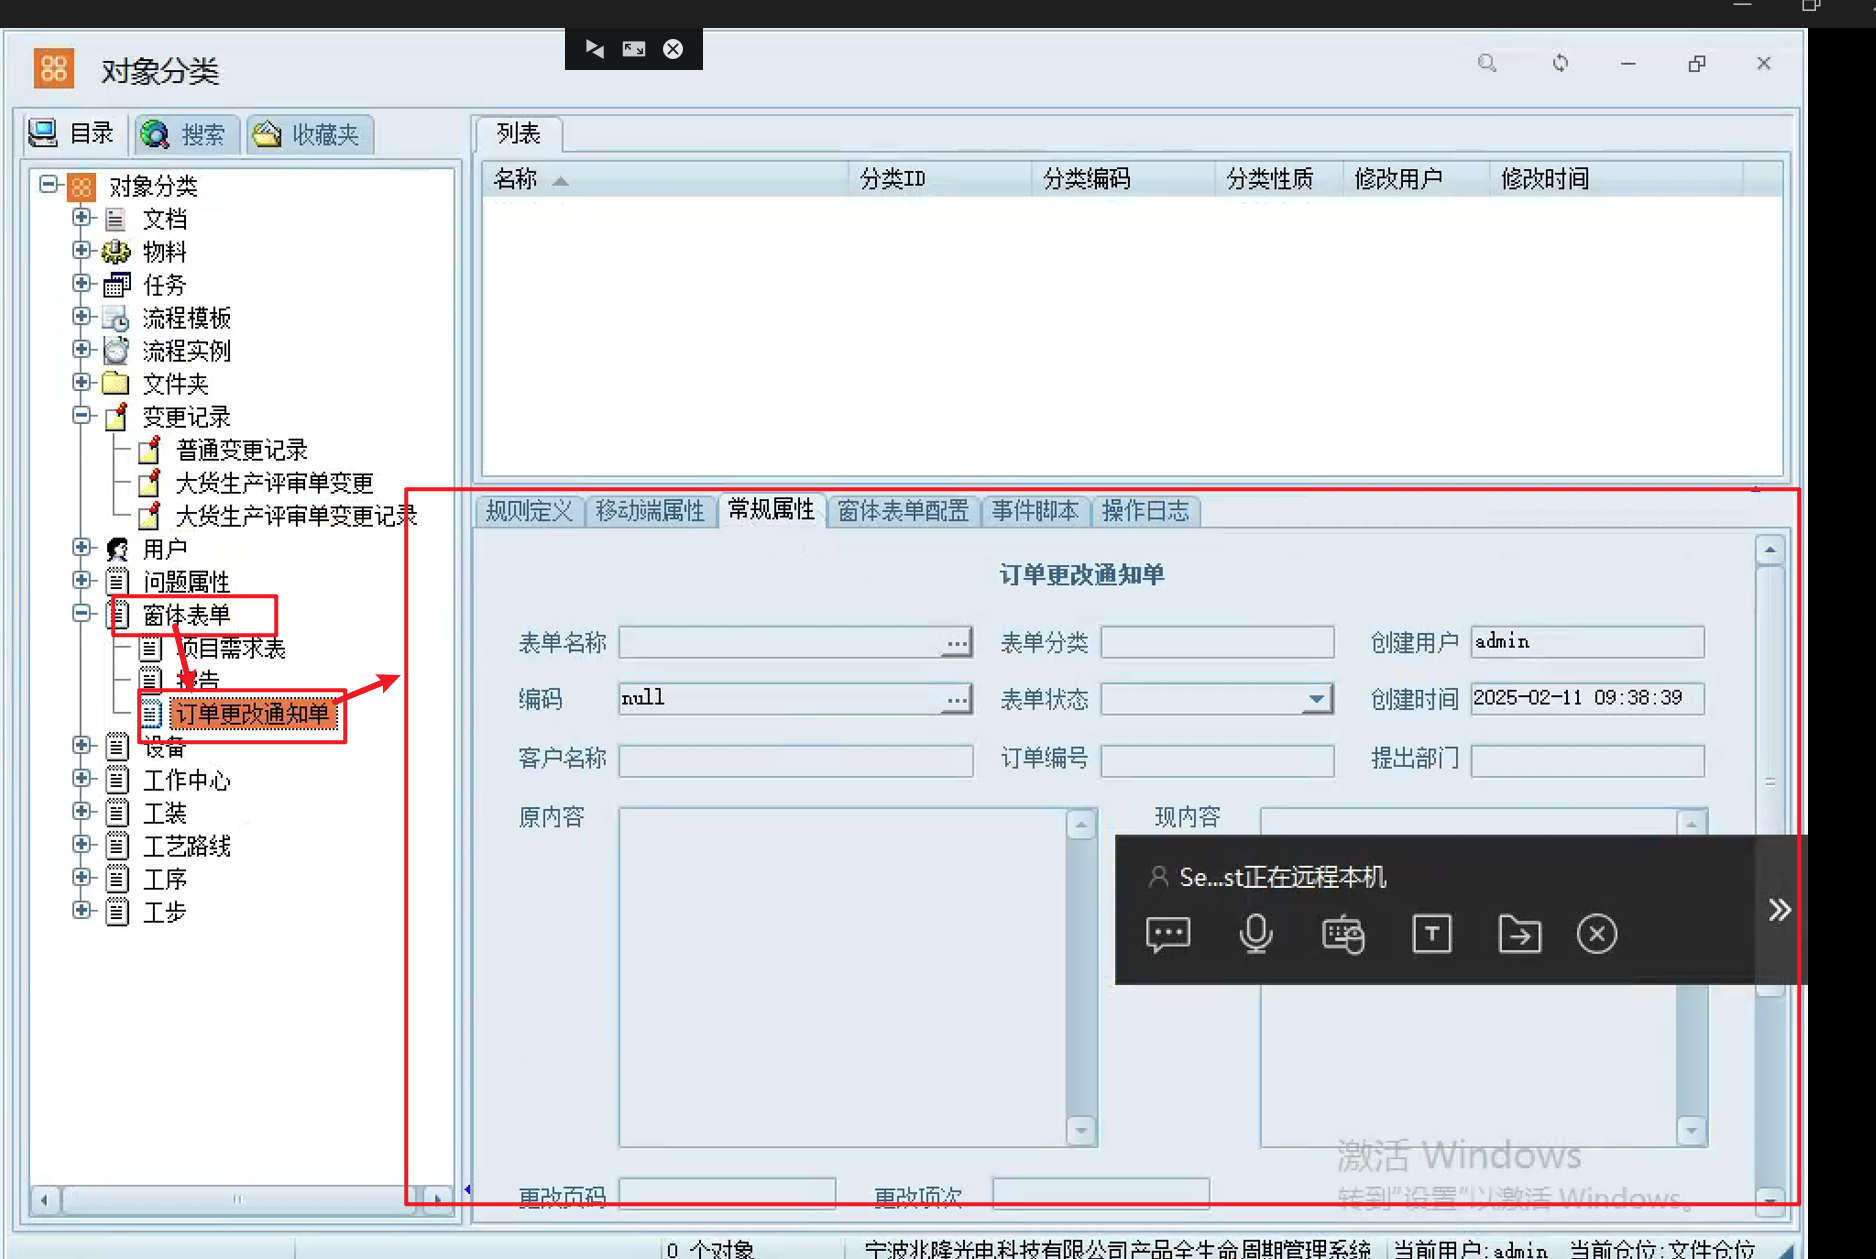
Task: Click the 物料 gear icon
Action: click(116, 251)
